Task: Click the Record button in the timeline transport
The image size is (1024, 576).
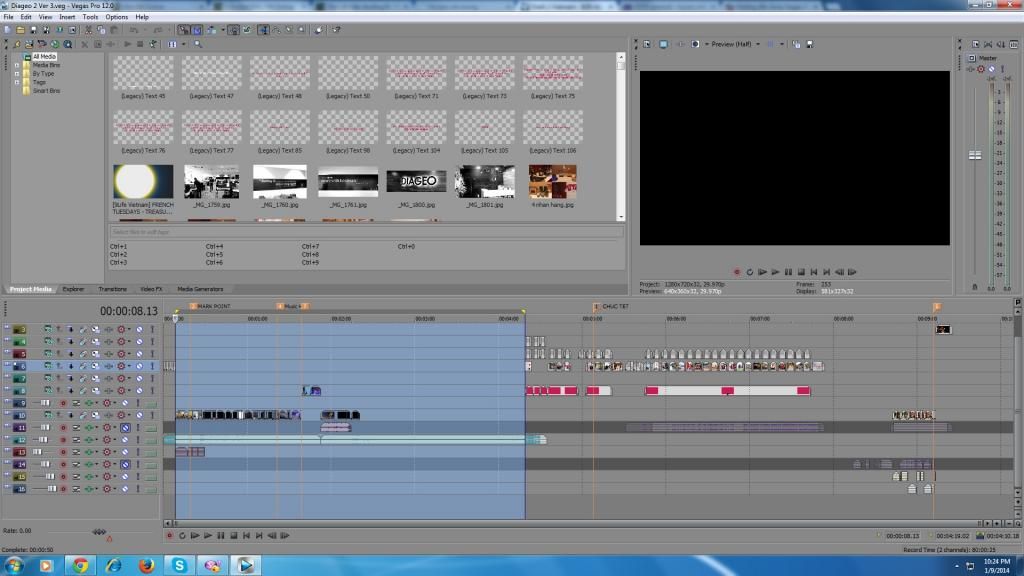Action: [169, 536]
